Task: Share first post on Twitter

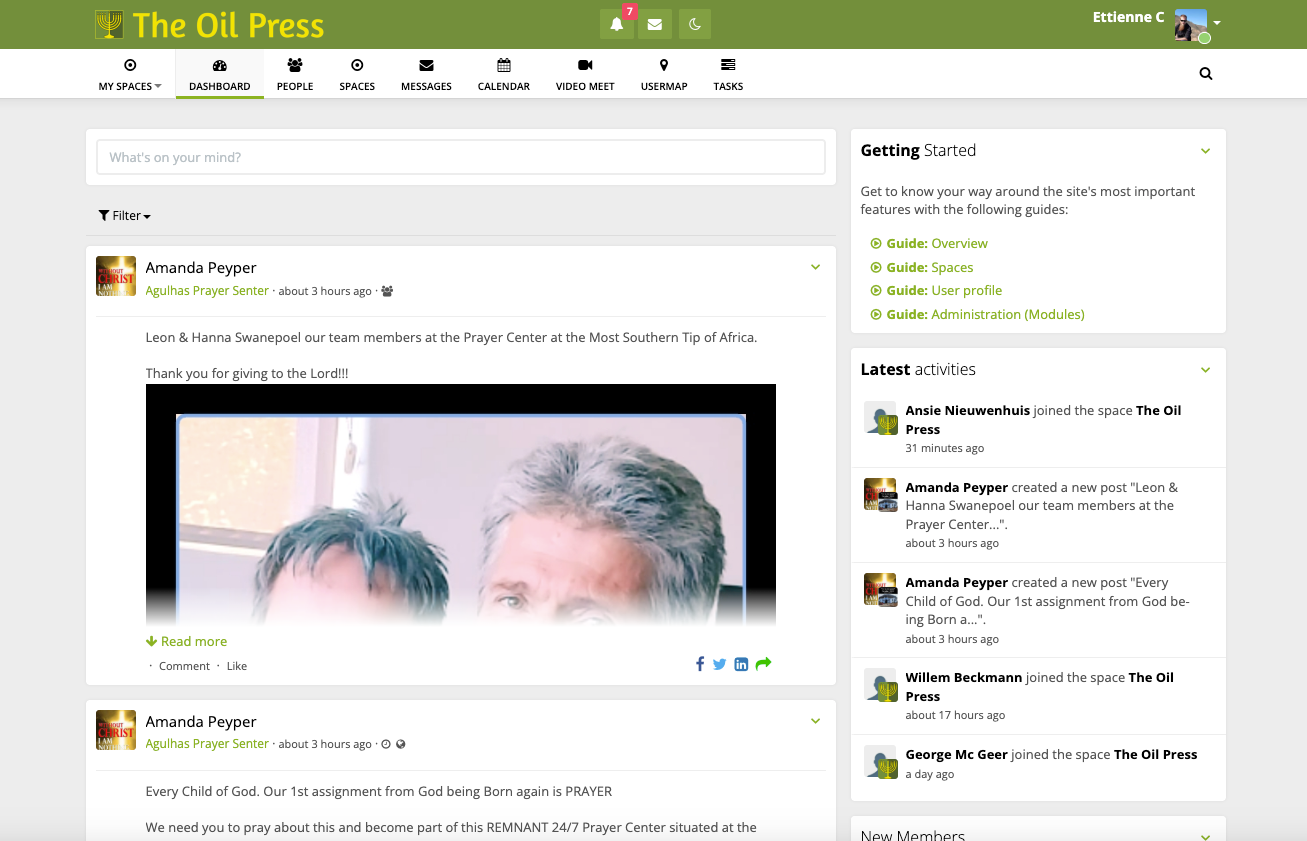Action: coord(719,664)
